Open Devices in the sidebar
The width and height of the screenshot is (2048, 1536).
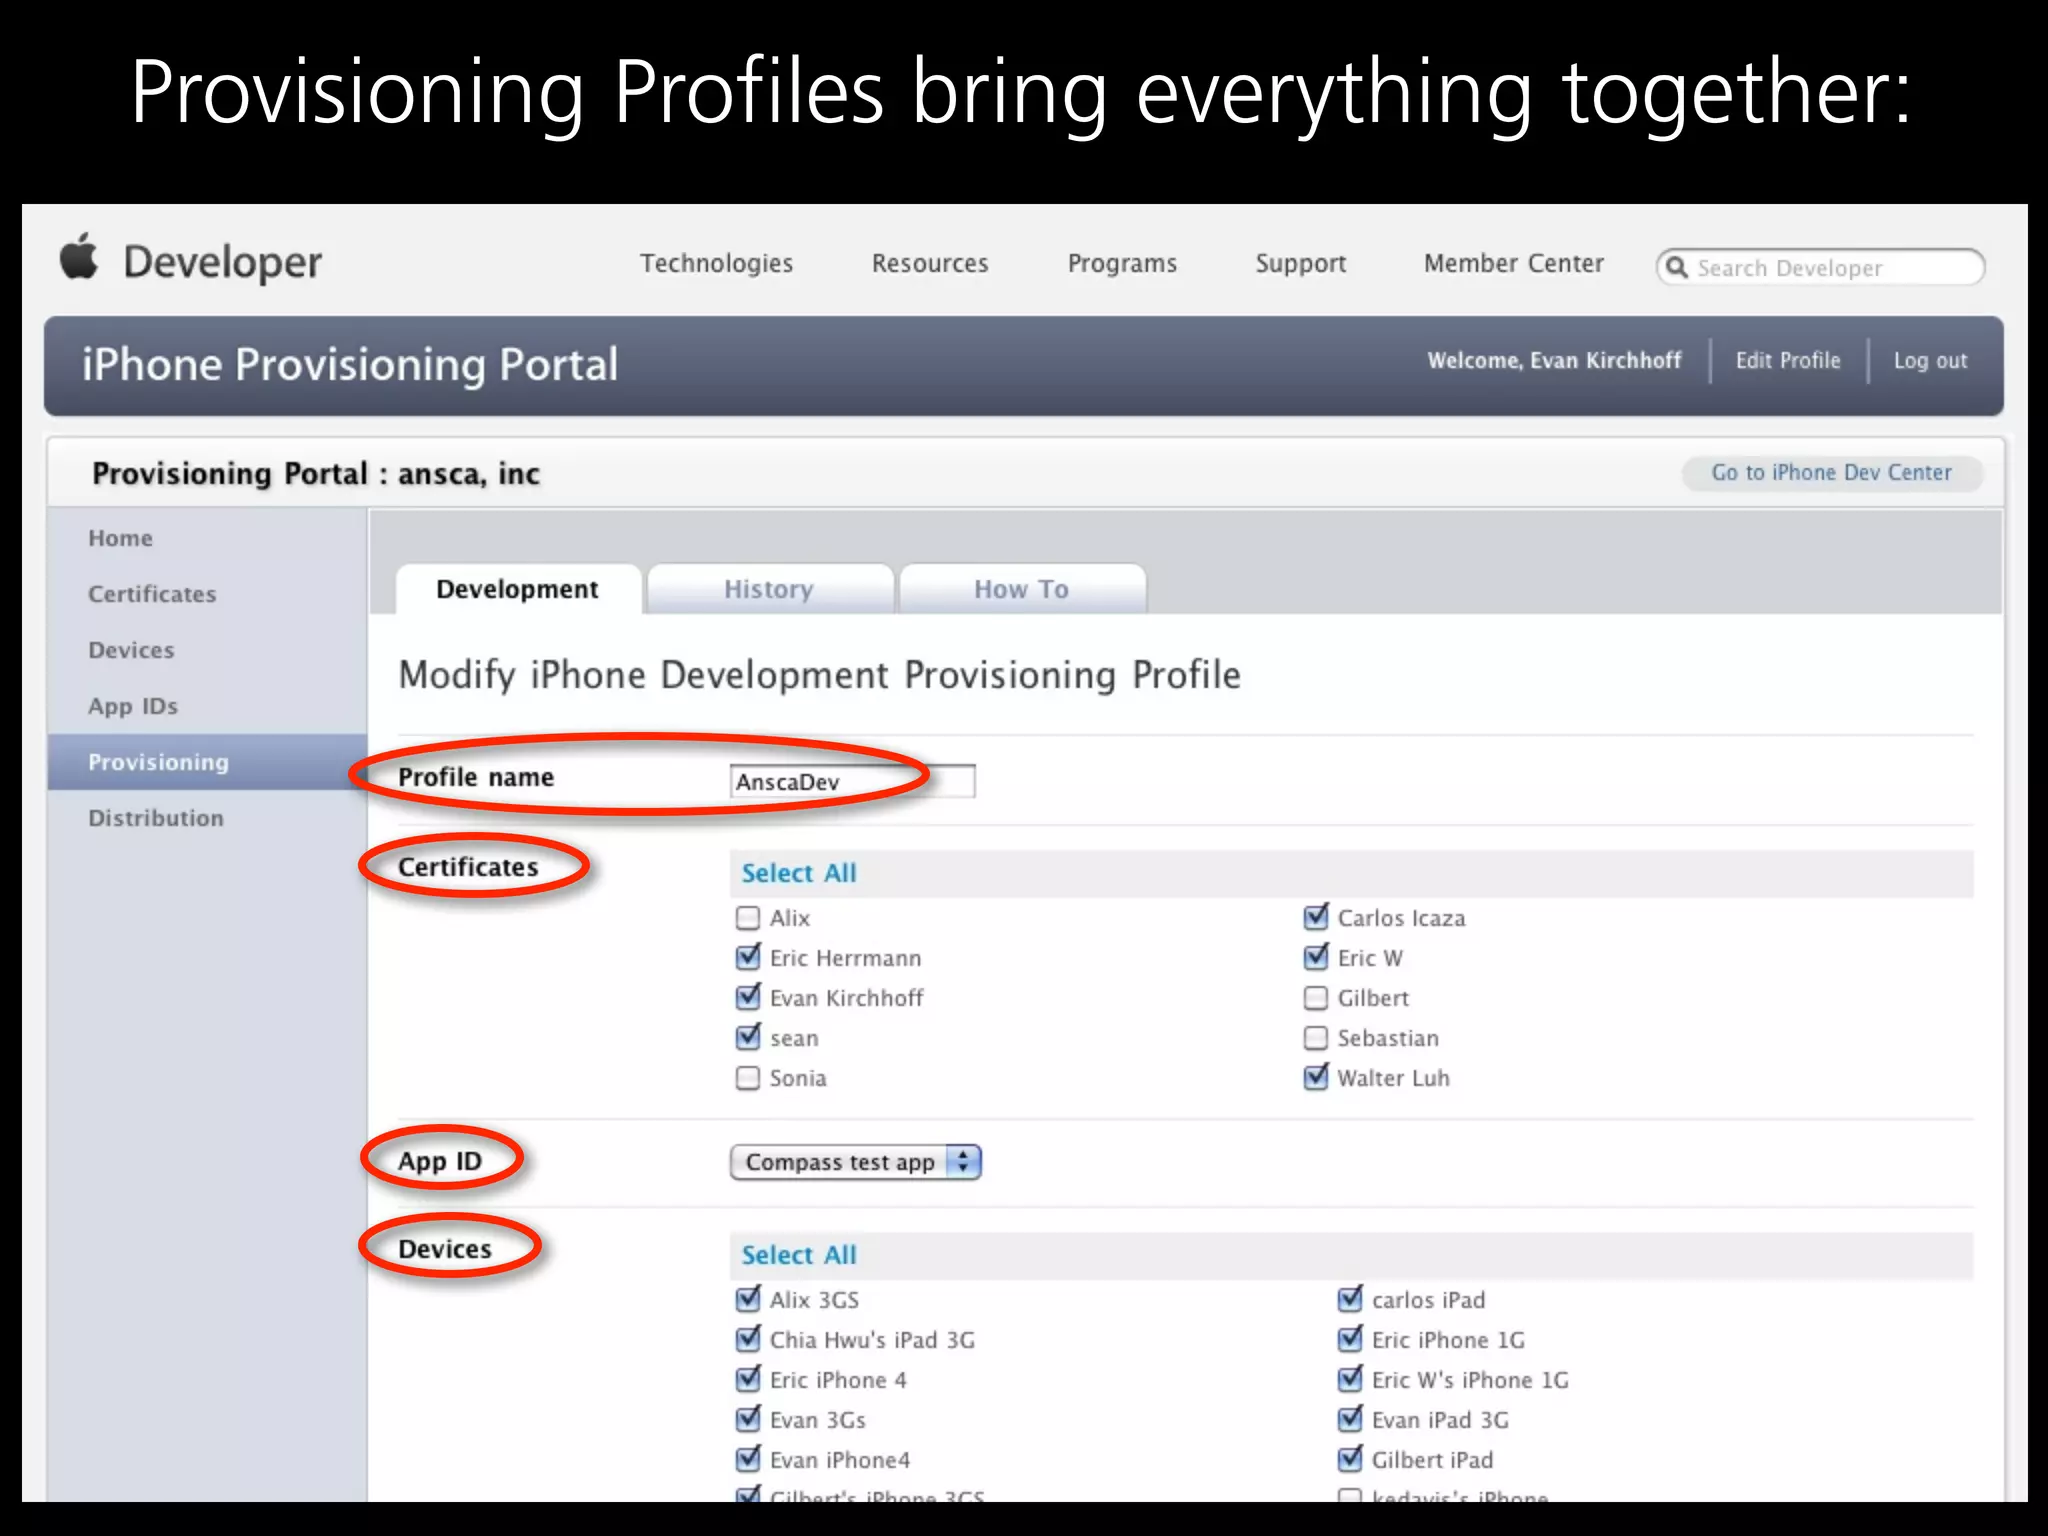pyautogui.click(x=131, y=650)
